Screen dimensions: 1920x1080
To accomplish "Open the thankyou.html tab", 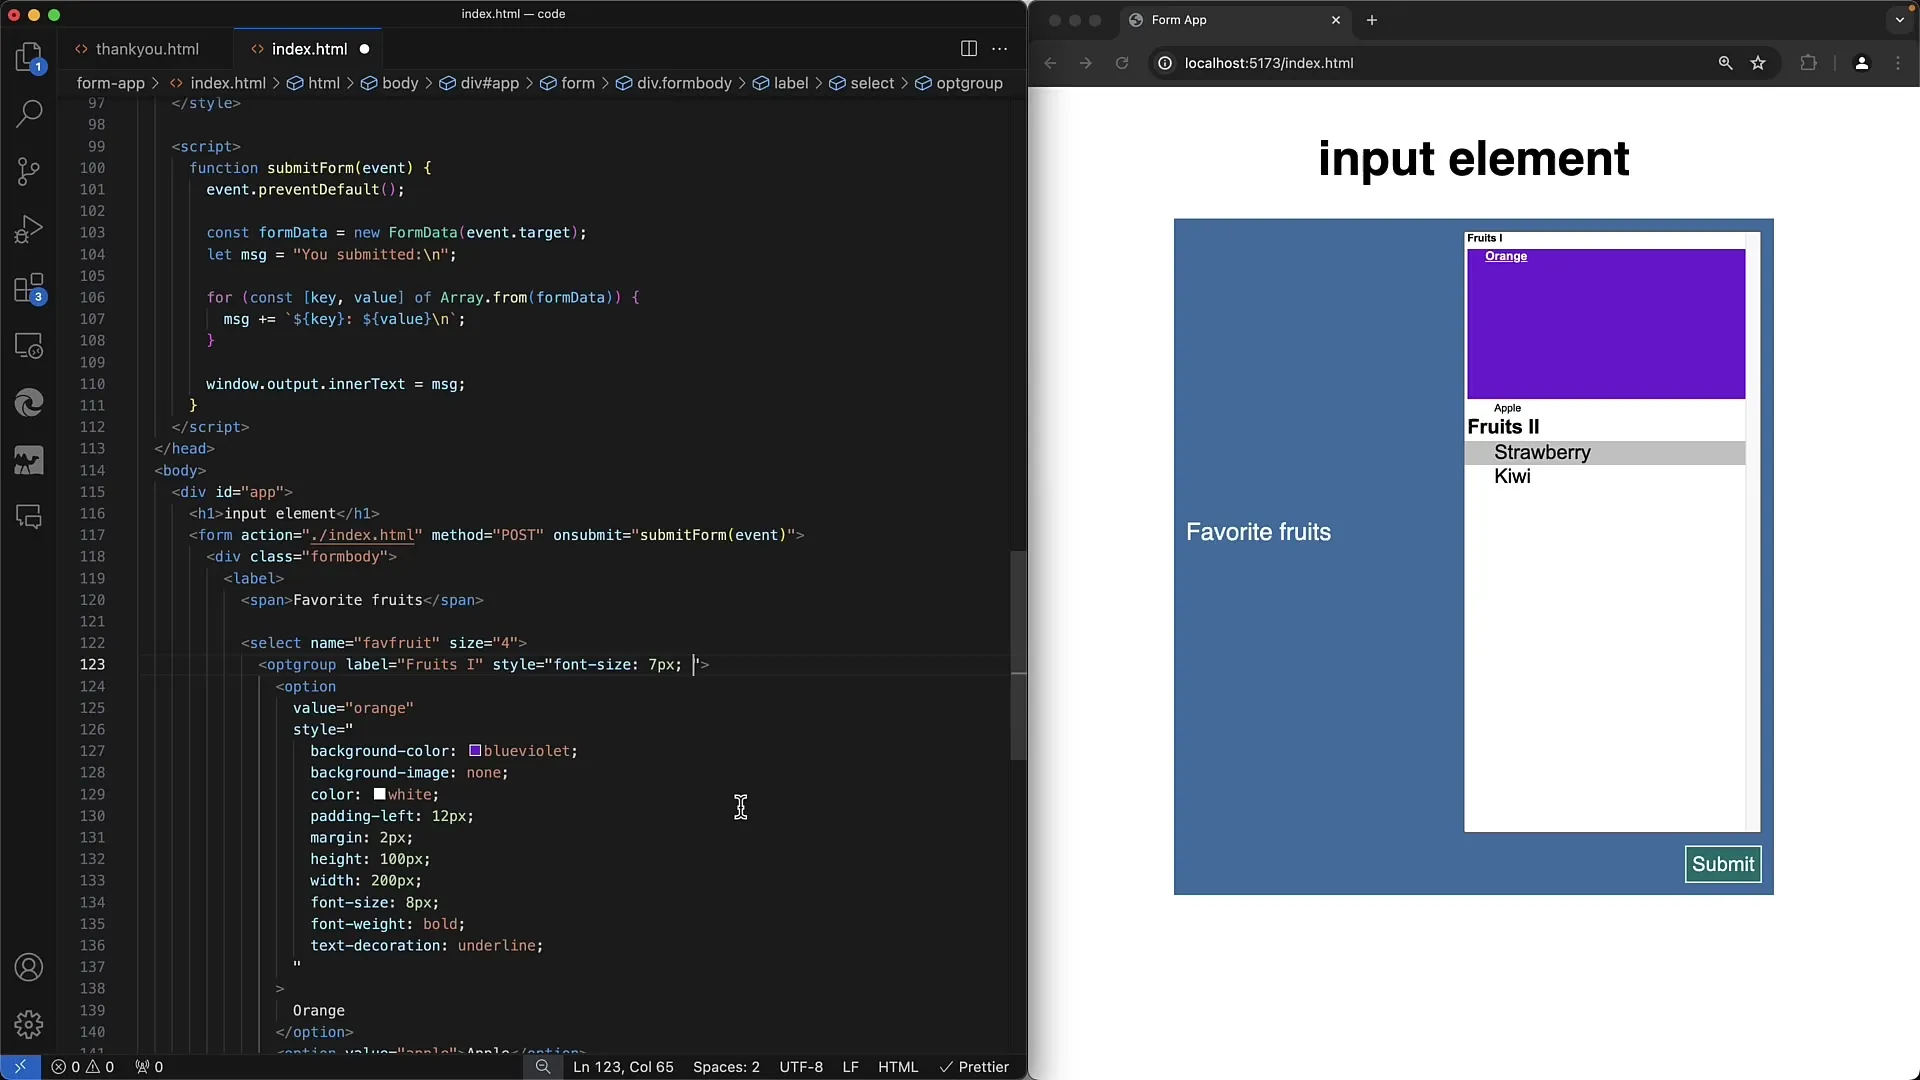I will click(148, 49).
